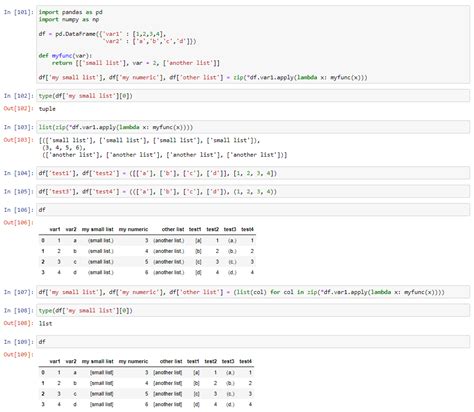Click the 'Out[108]:' prompt label
474x412 pixels.
pos(19,323)
